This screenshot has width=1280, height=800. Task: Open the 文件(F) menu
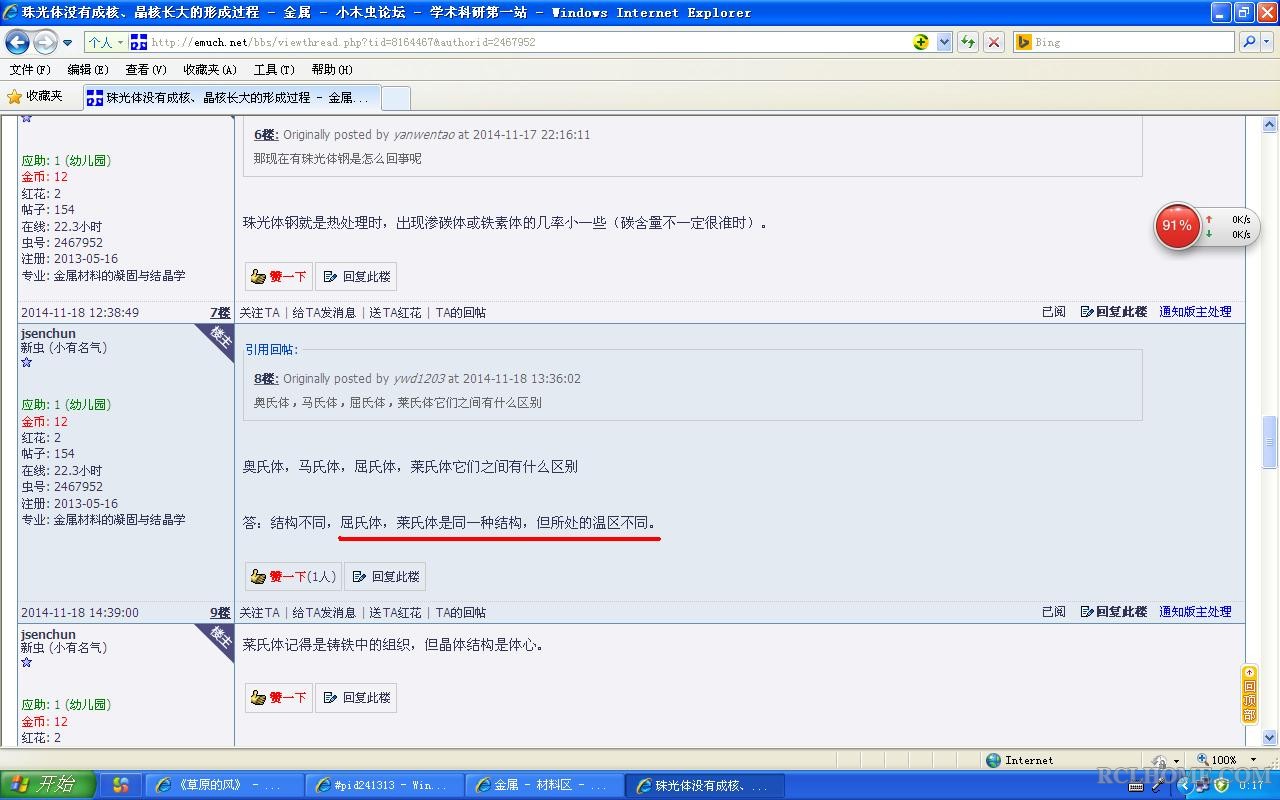[30, 70]
